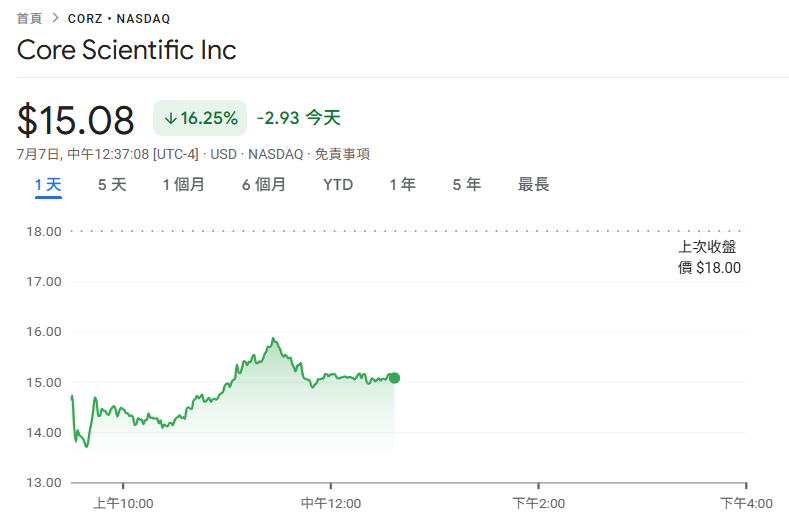Open the 免責事項 disclaimer link
The width and height of the screenshot is (789, 529).
click(342, 154)
